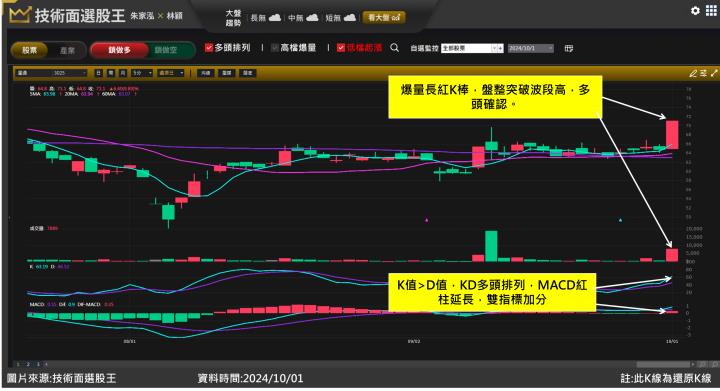Click first chart toolbar button after separator
720x391 pixels.
tap(206, 73)
